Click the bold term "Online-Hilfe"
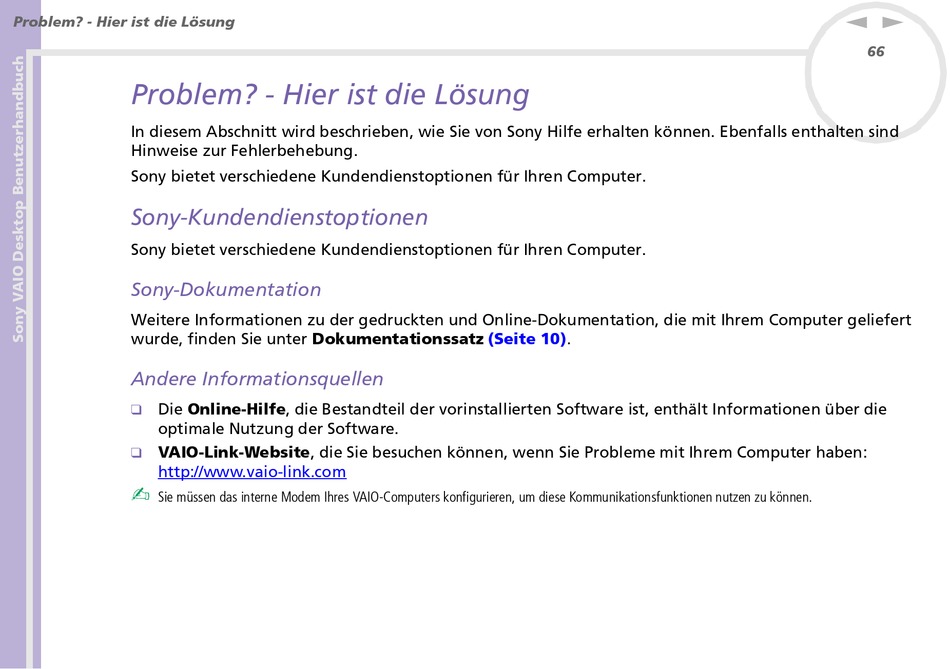 237,409
